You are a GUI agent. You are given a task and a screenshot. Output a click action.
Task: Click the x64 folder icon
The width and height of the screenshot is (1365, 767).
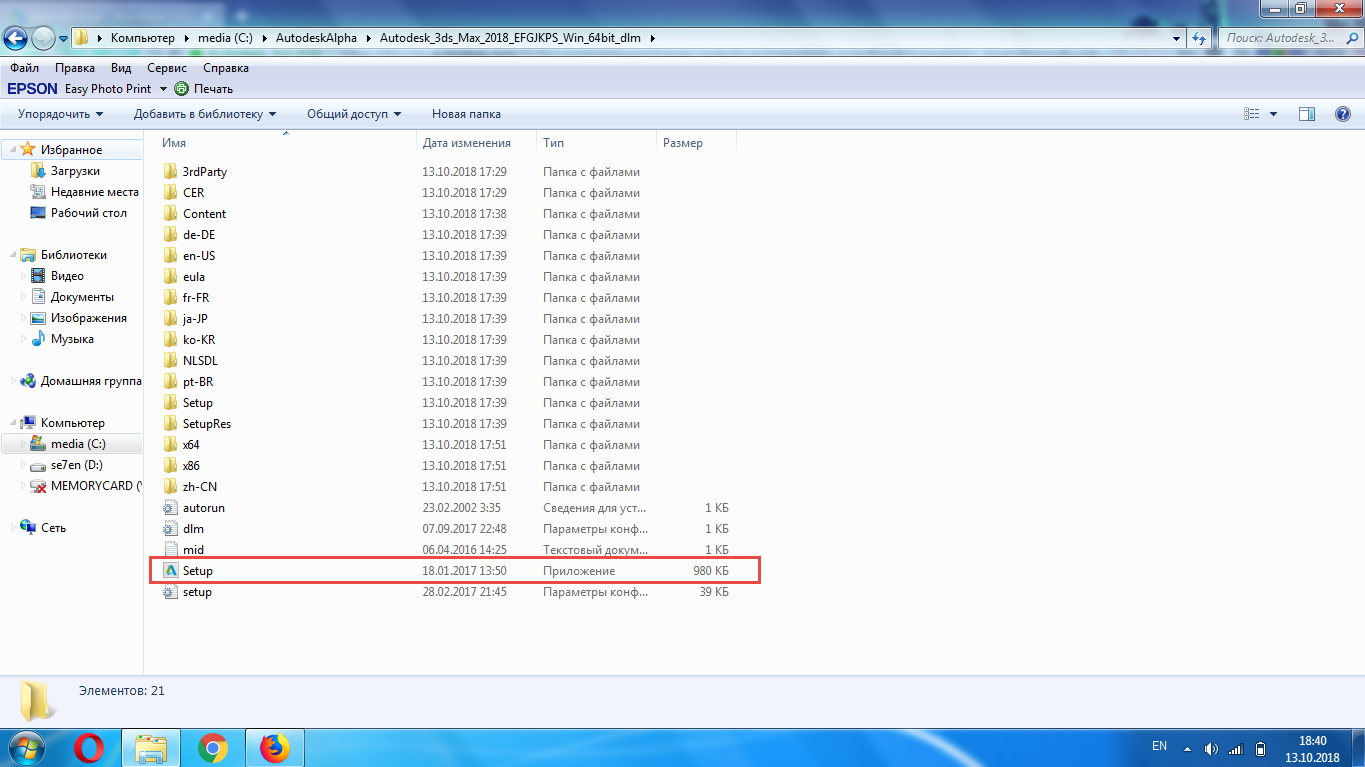(x=170, y=445)
